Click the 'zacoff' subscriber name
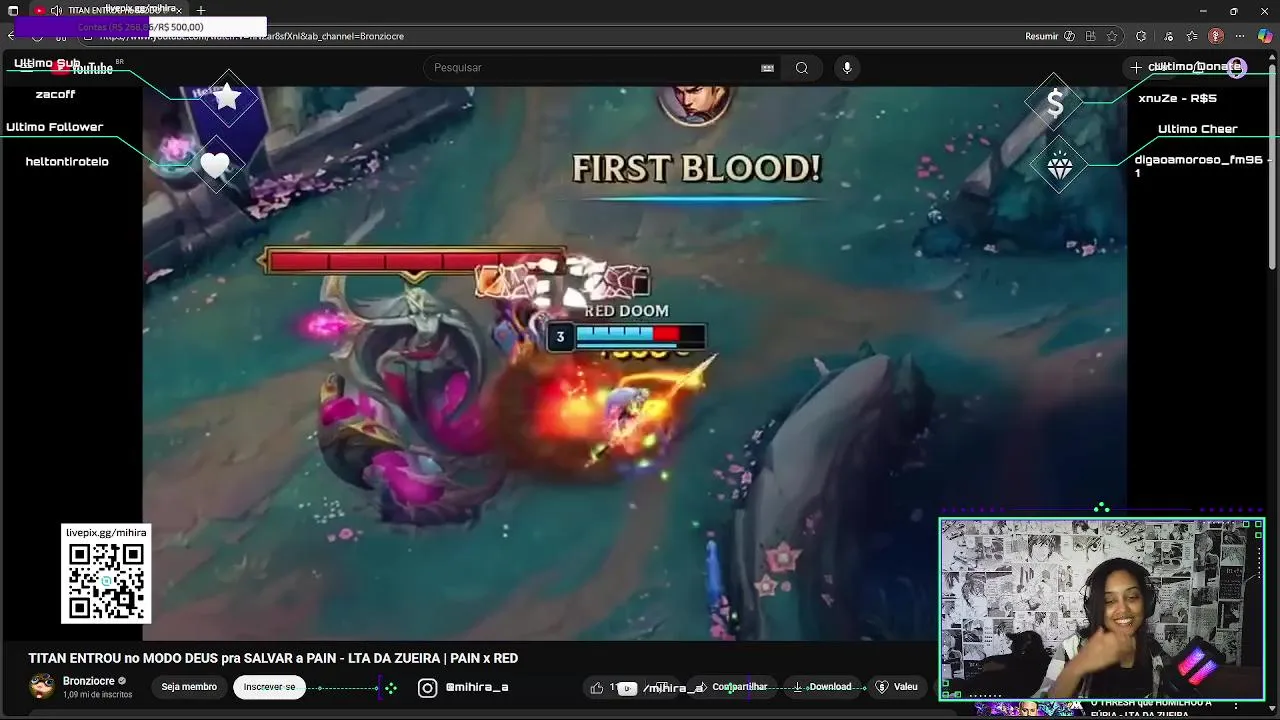Screen dimensions: 1280x720 point(55,94)
